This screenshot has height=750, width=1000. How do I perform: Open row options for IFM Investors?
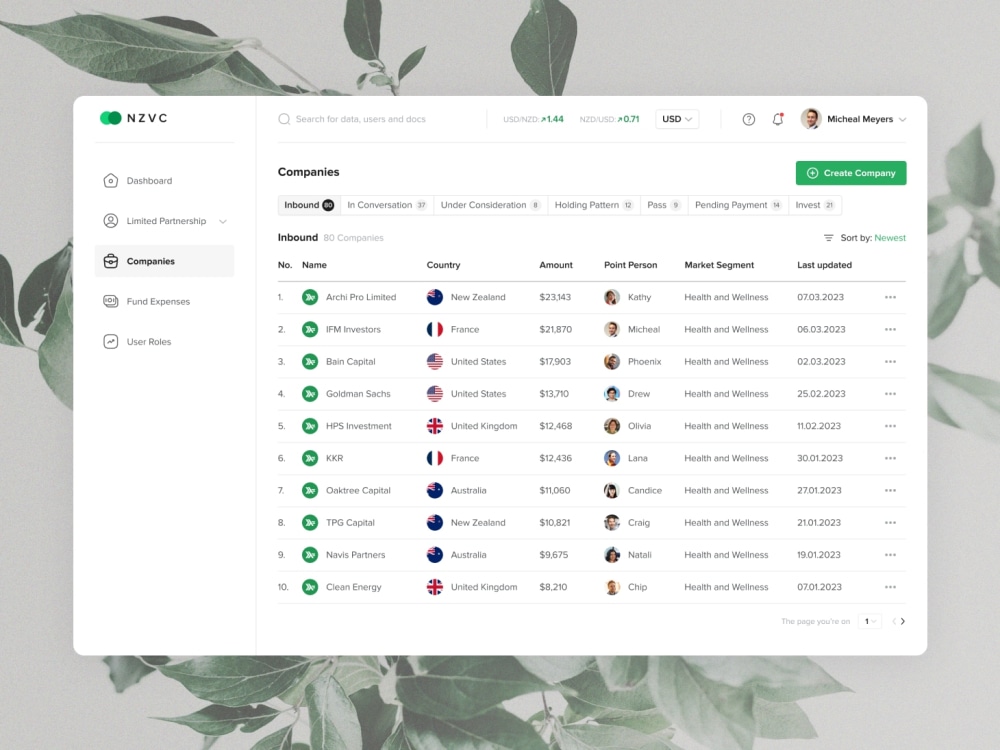click(890, 329)
